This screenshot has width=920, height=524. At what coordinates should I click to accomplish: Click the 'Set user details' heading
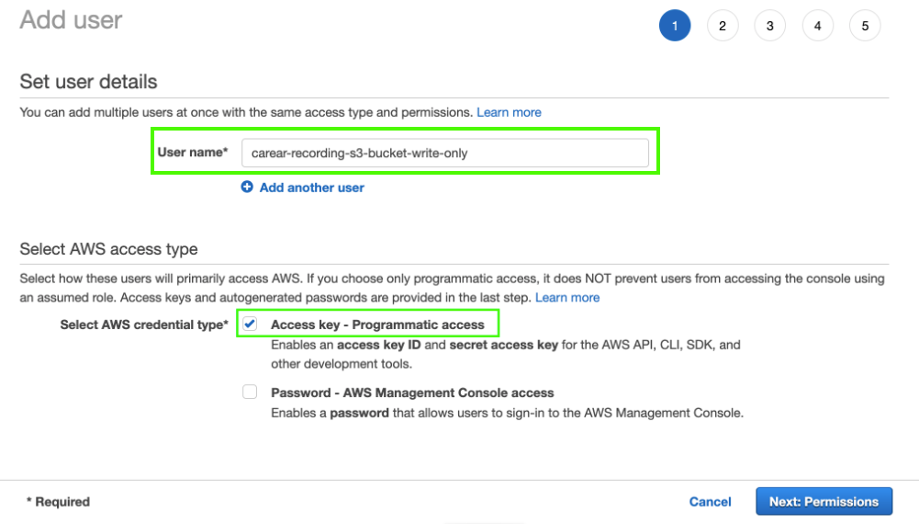click(x=89, y=82)
